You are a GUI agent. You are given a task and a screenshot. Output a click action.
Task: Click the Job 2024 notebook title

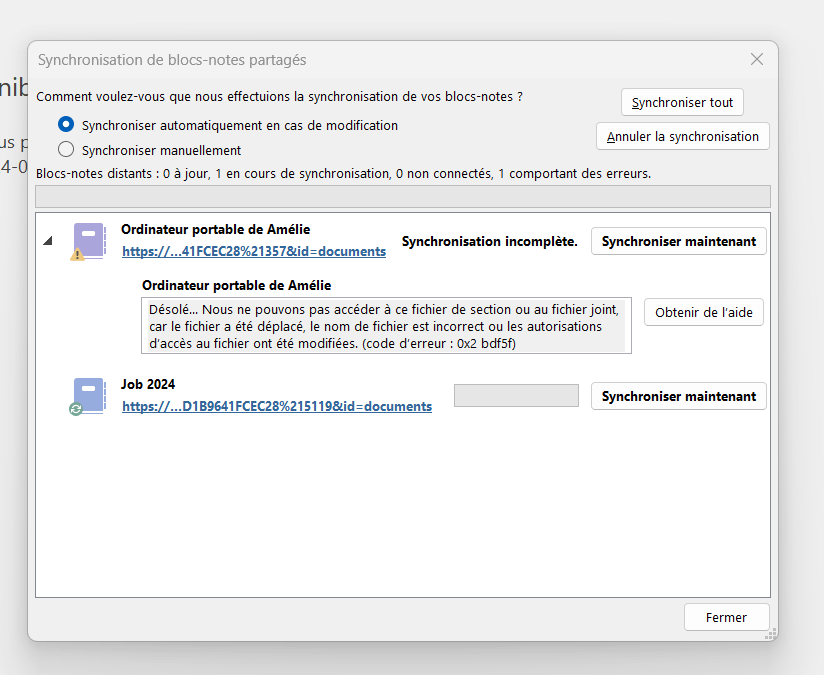pyautogui.click(x=148, y=384)
